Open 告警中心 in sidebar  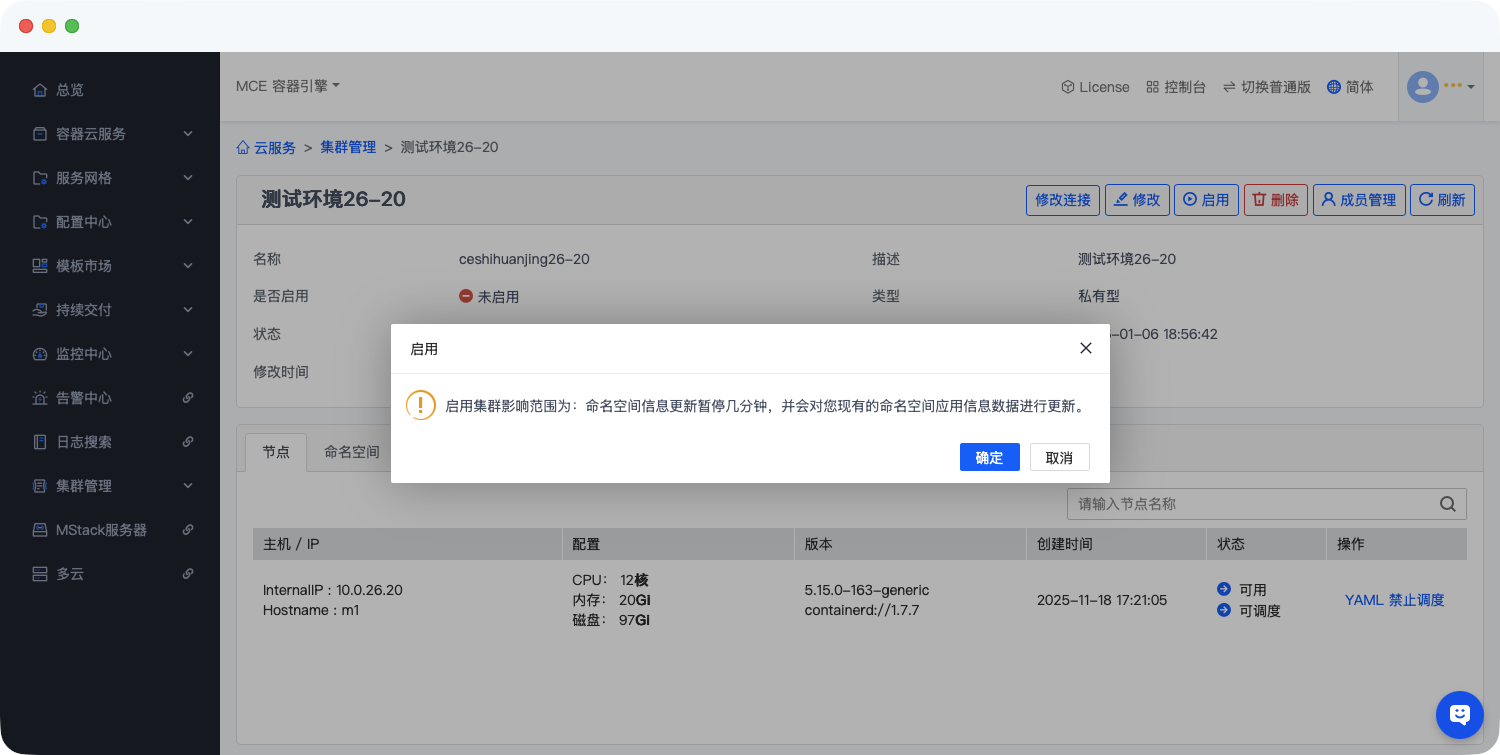click(84, 398)
